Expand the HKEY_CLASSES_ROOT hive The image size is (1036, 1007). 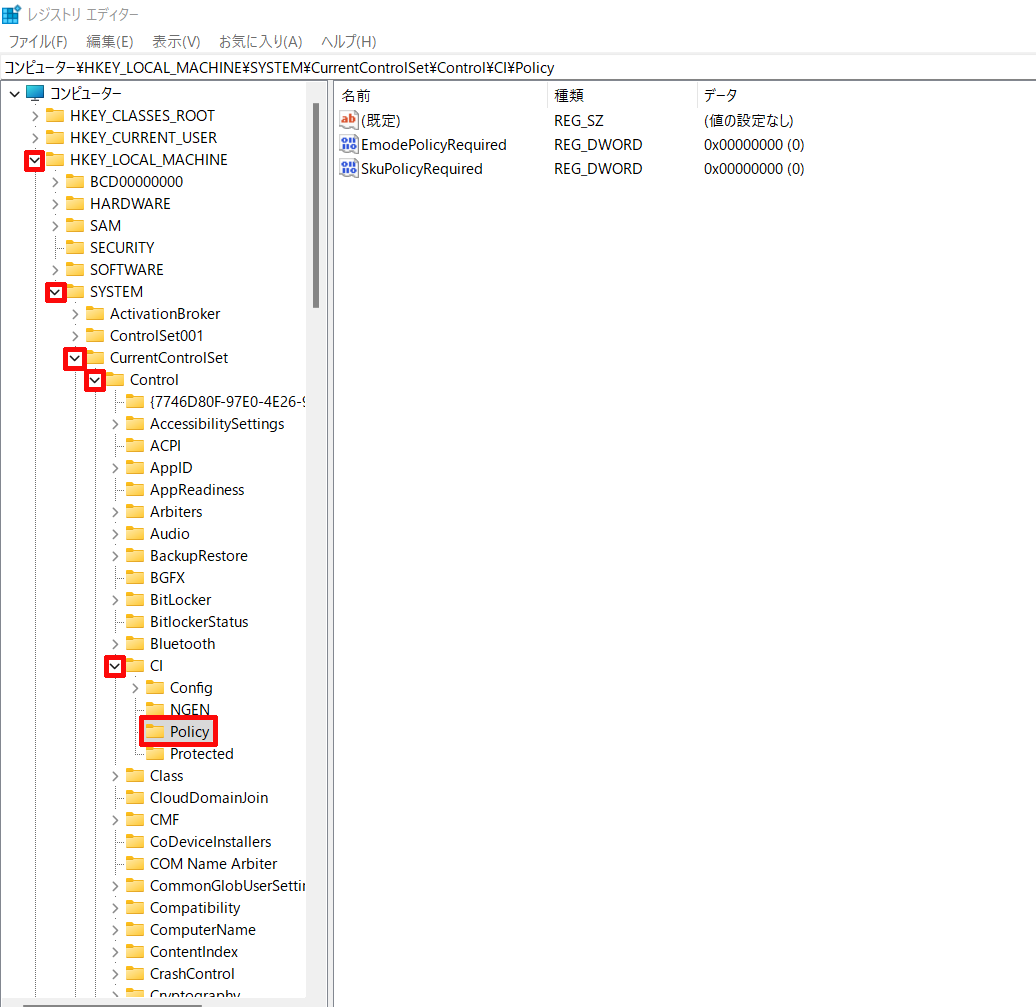[x=35, y=116]
